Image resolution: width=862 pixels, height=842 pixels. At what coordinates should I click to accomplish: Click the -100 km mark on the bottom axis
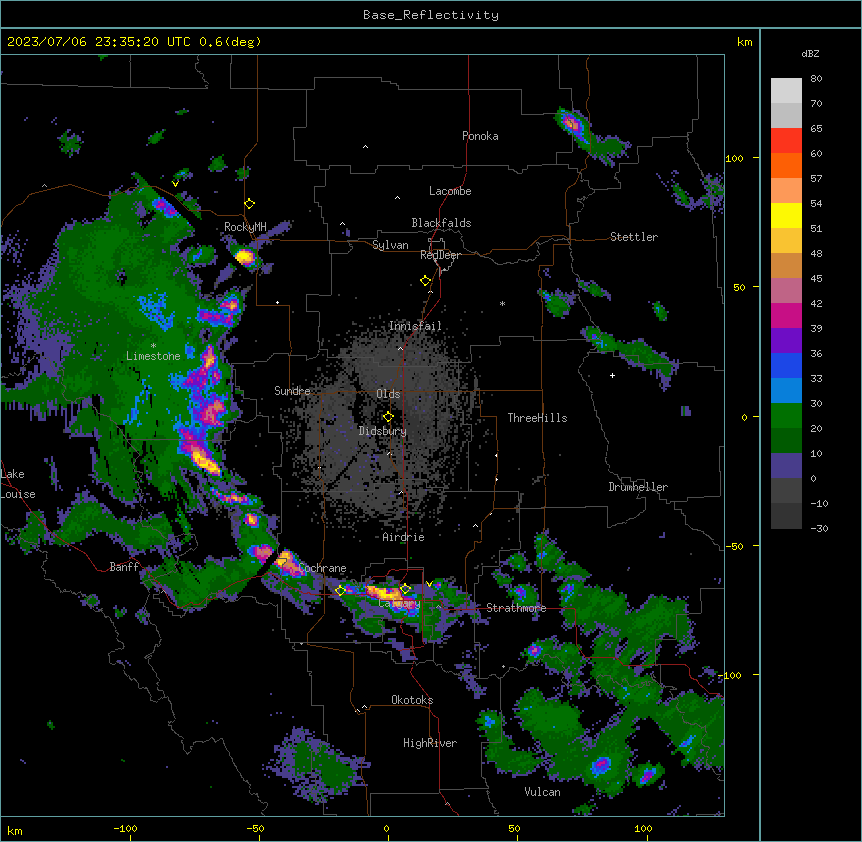point(125,828)
